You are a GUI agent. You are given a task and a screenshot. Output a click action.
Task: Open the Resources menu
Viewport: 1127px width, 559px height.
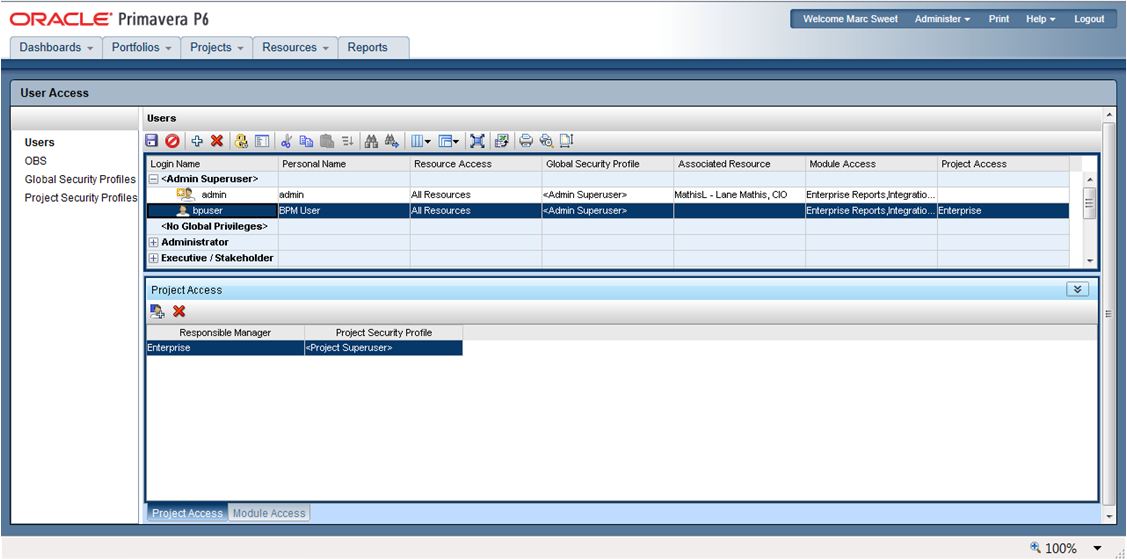tap(295, 47)
